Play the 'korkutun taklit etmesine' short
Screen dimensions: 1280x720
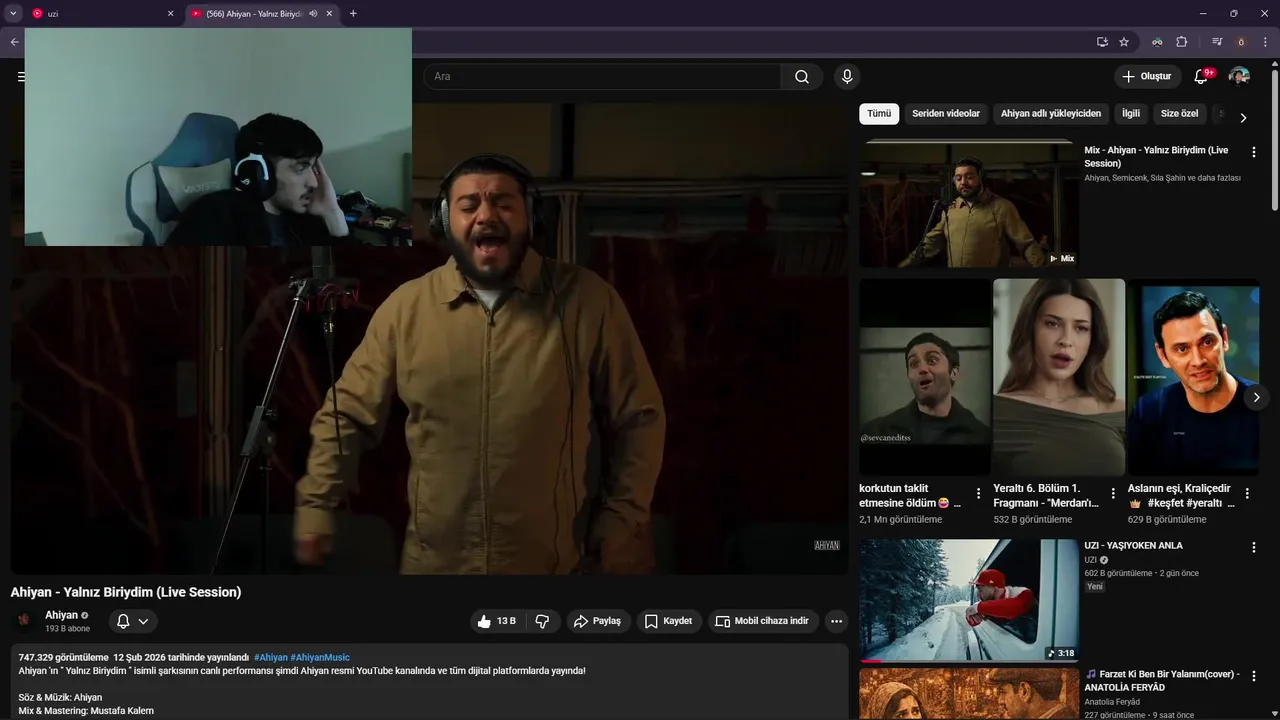click(x=925, y=377)
